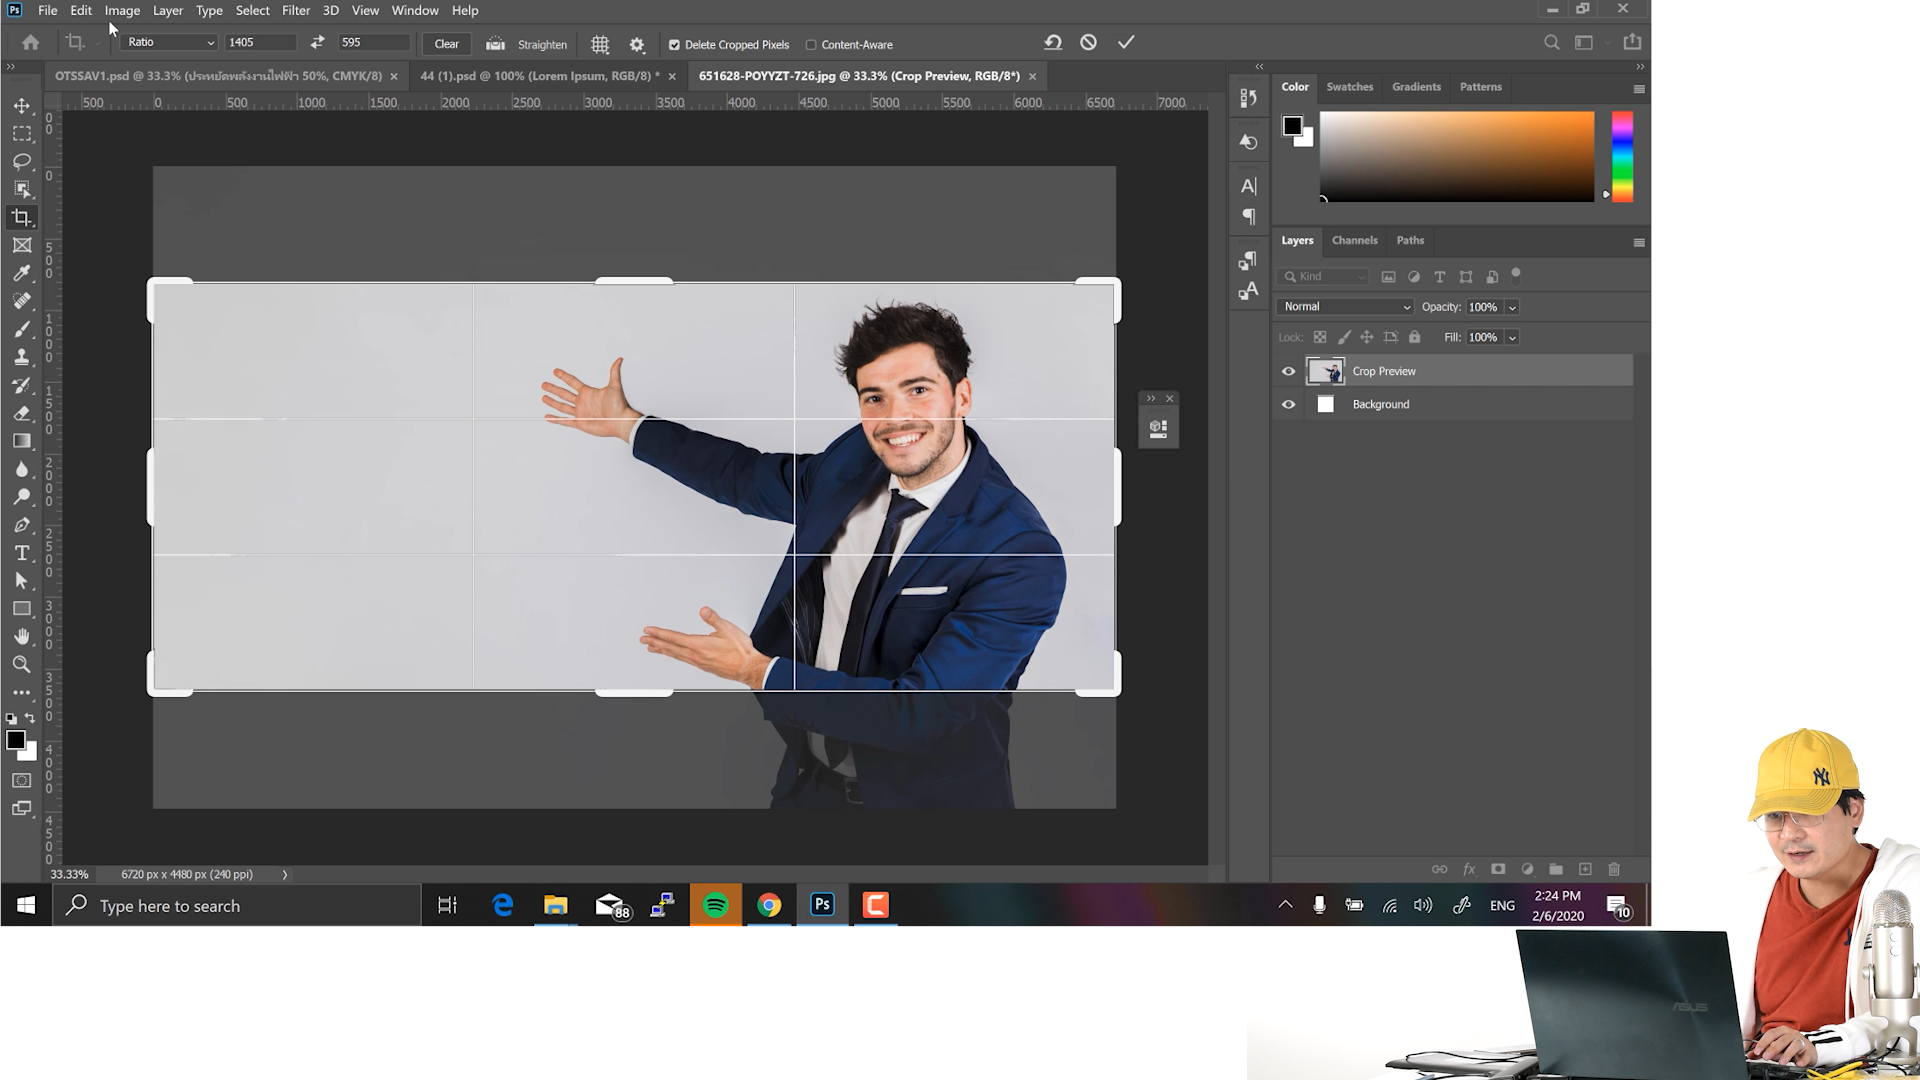Select the Rectangle shape tool
Viewport: 1920px width, 1080px height.
tap(22, 609)
